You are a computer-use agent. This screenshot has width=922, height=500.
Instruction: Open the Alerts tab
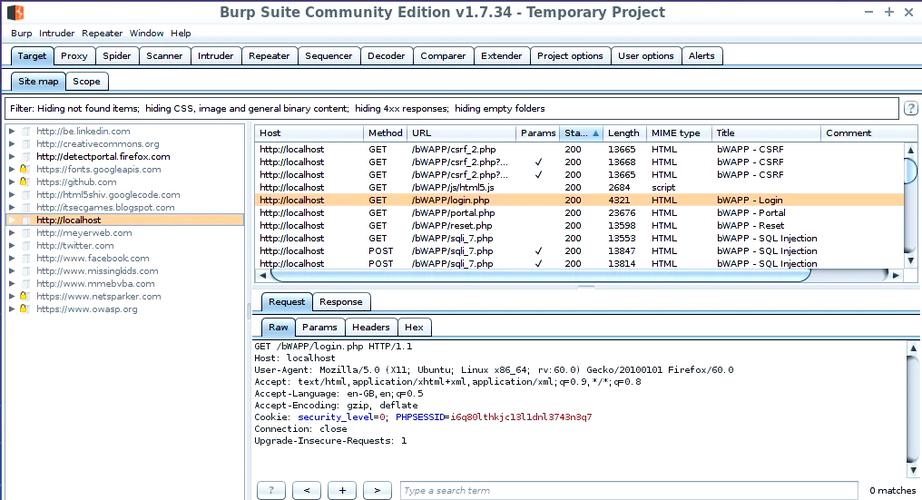coord(701,56)
